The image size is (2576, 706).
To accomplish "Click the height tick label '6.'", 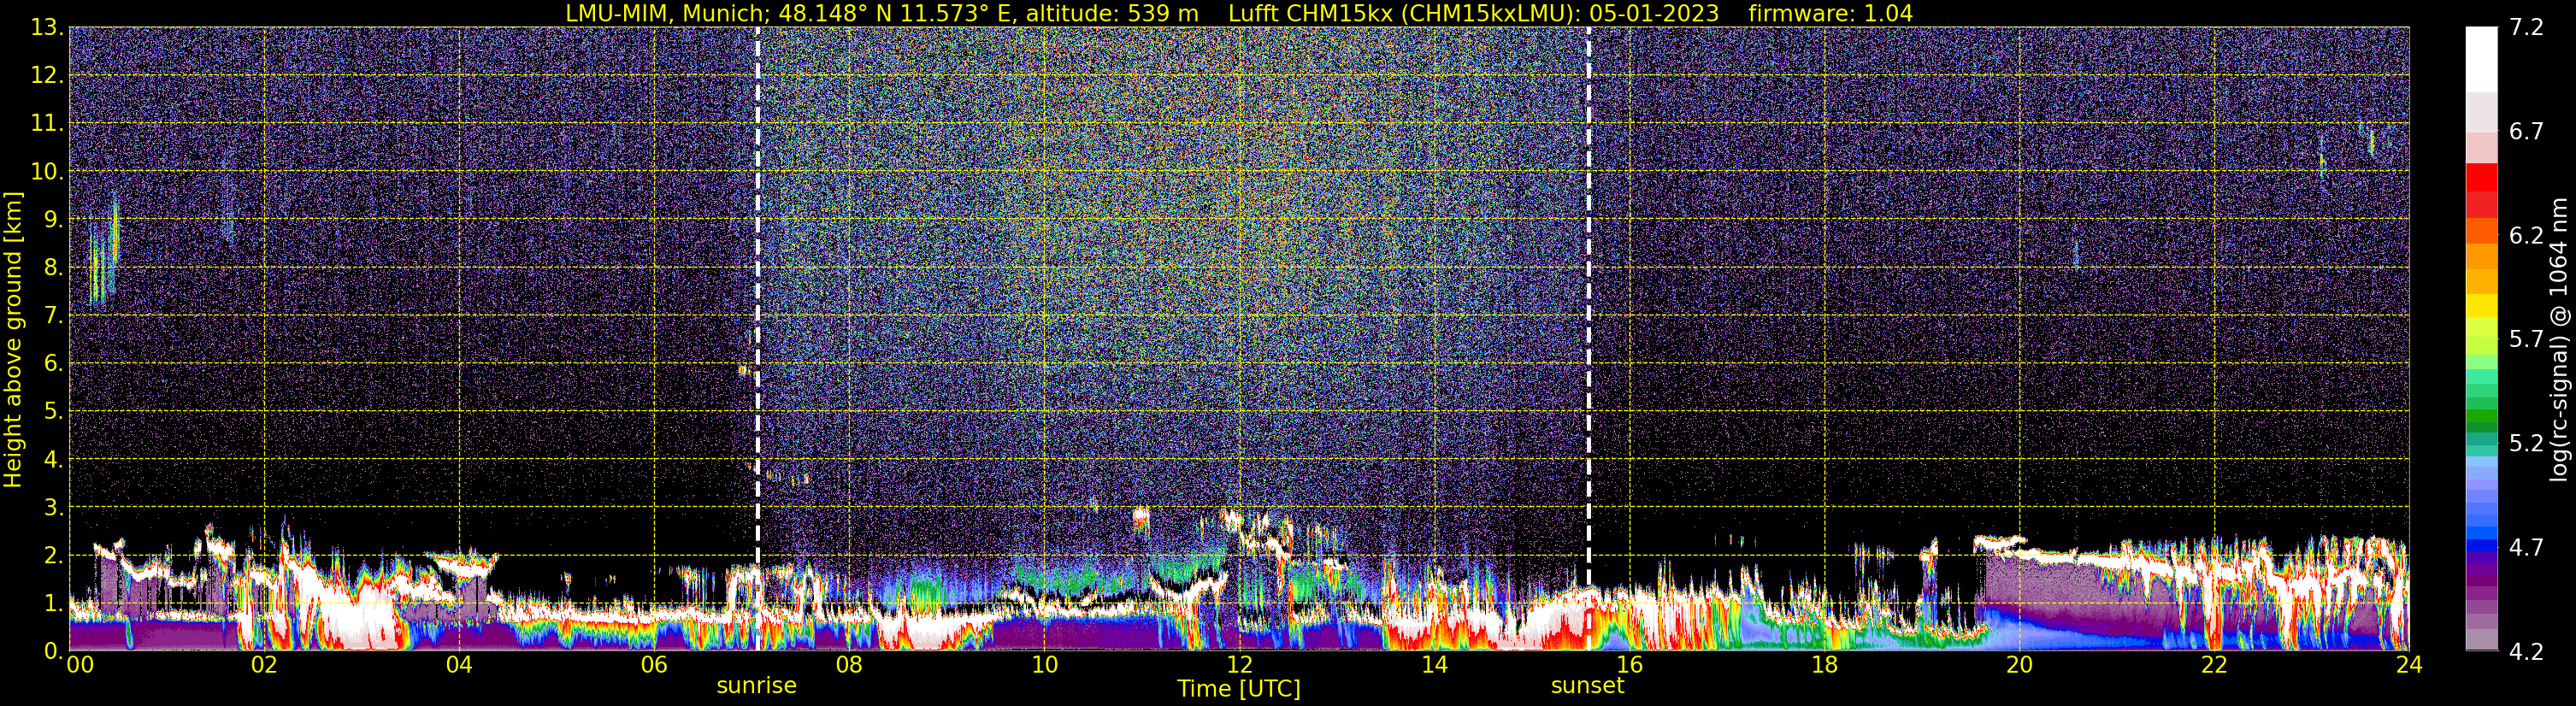I will click(x=53, y=364).
